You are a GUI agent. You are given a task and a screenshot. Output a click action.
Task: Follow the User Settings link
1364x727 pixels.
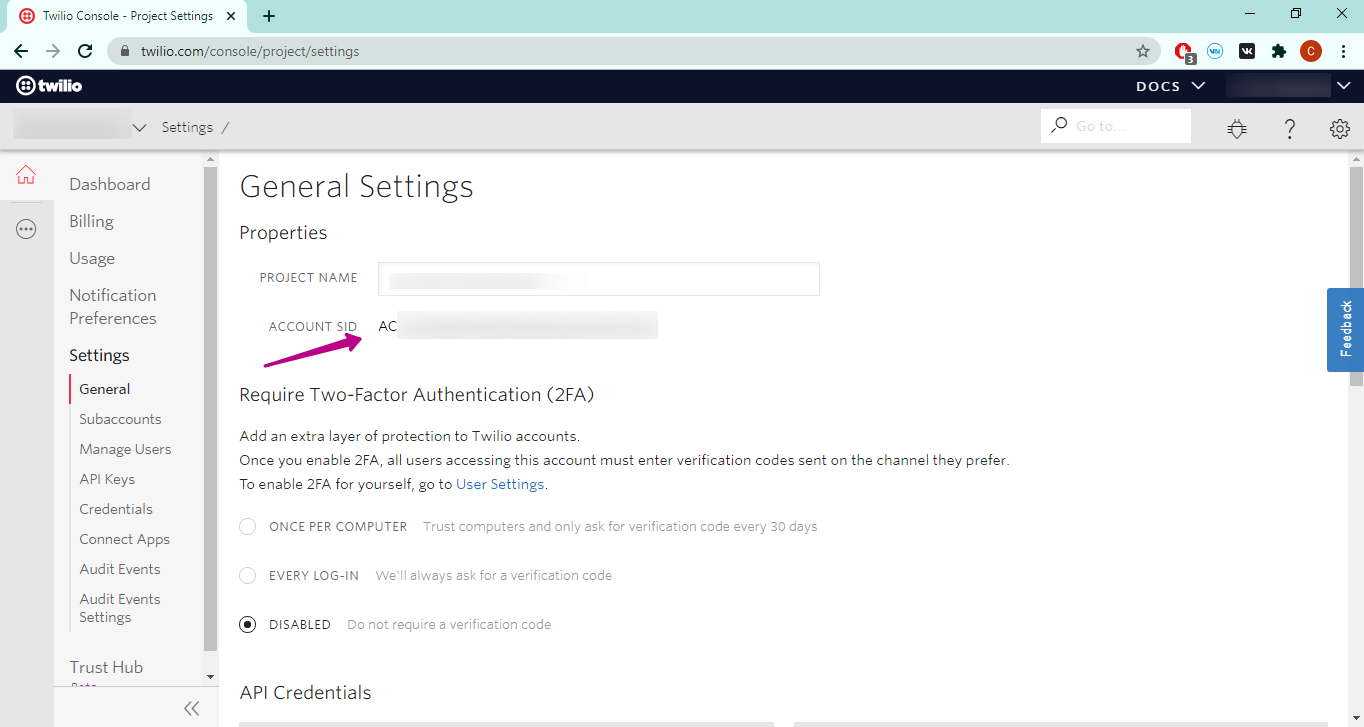(x=500, y=484)
